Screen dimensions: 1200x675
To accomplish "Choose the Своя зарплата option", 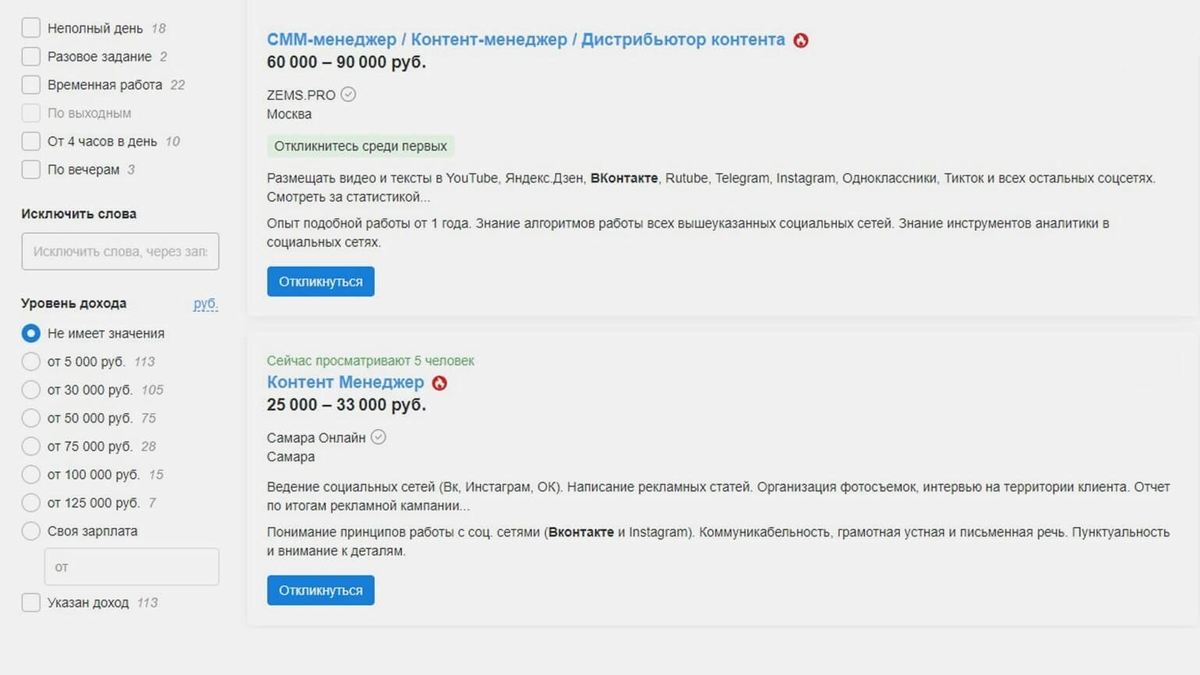I will tap(30, 531).
